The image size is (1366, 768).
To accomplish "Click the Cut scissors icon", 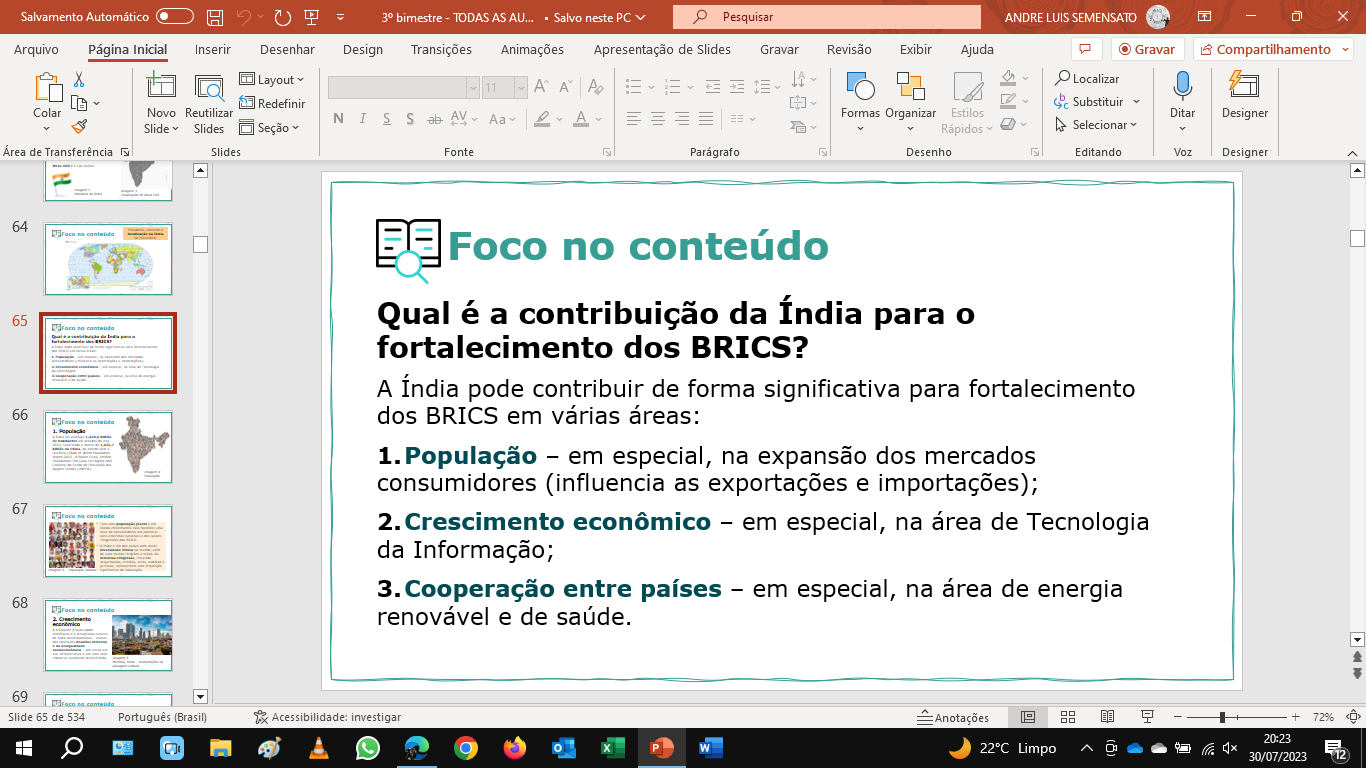I will 79,80.
